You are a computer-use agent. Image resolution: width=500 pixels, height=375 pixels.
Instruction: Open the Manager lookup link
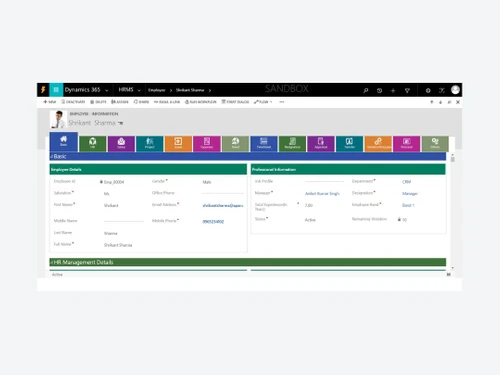click(322, 194)
